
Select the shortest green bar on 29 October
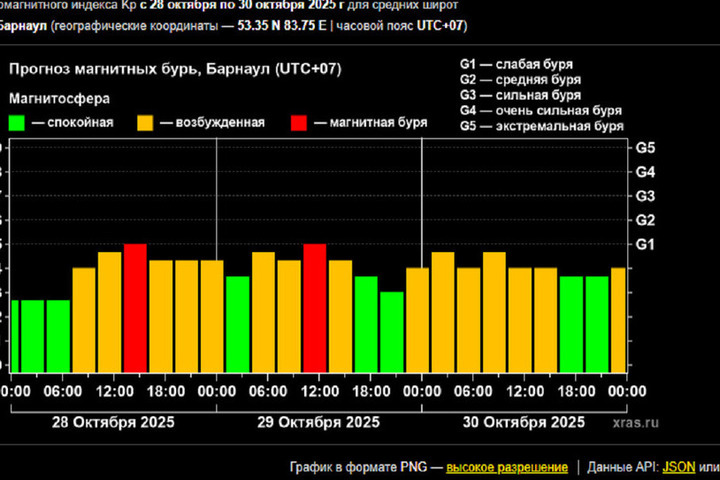point(391,332)
